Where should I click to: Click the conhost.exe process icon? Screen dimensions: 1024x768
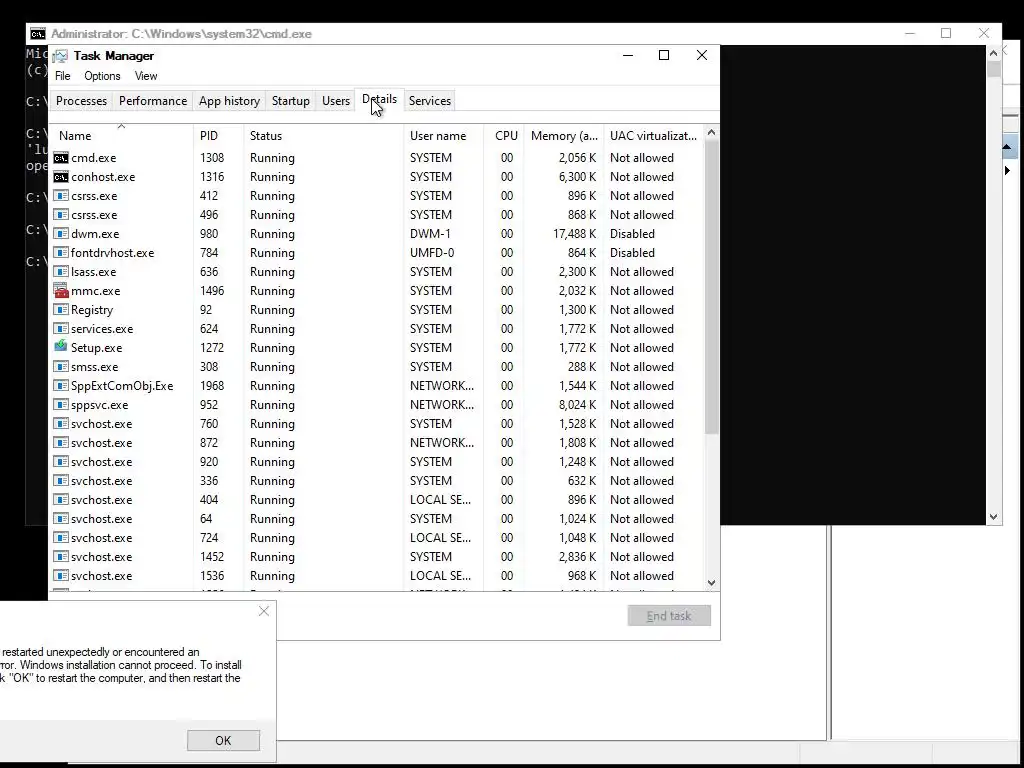(61, 177)
